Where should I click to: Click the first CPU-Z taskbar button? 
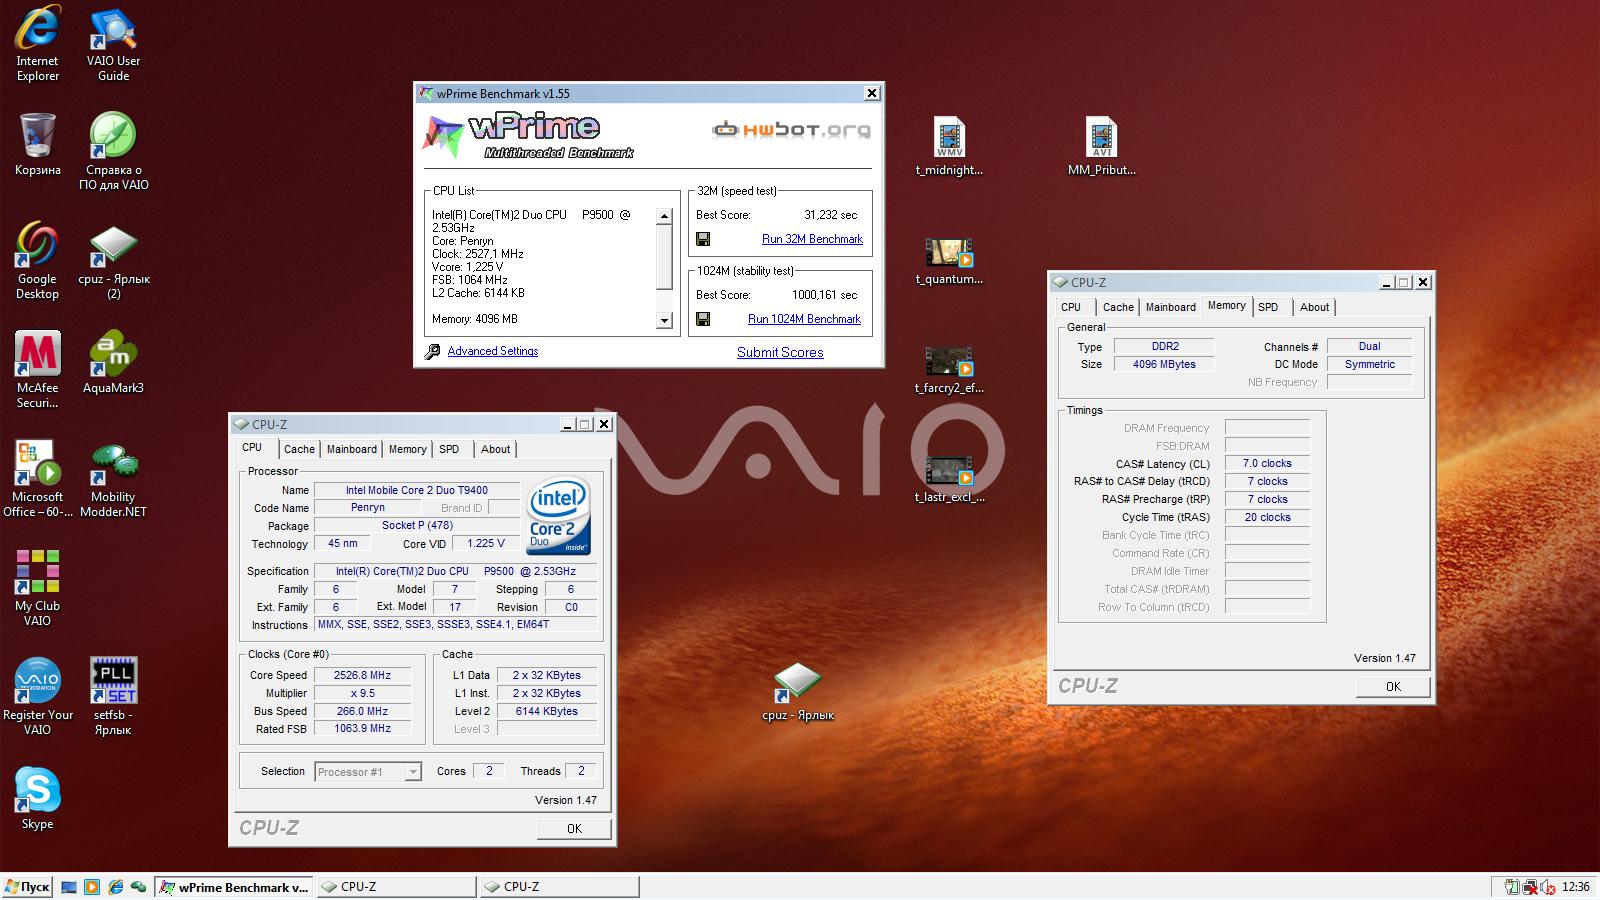[396, 887]
